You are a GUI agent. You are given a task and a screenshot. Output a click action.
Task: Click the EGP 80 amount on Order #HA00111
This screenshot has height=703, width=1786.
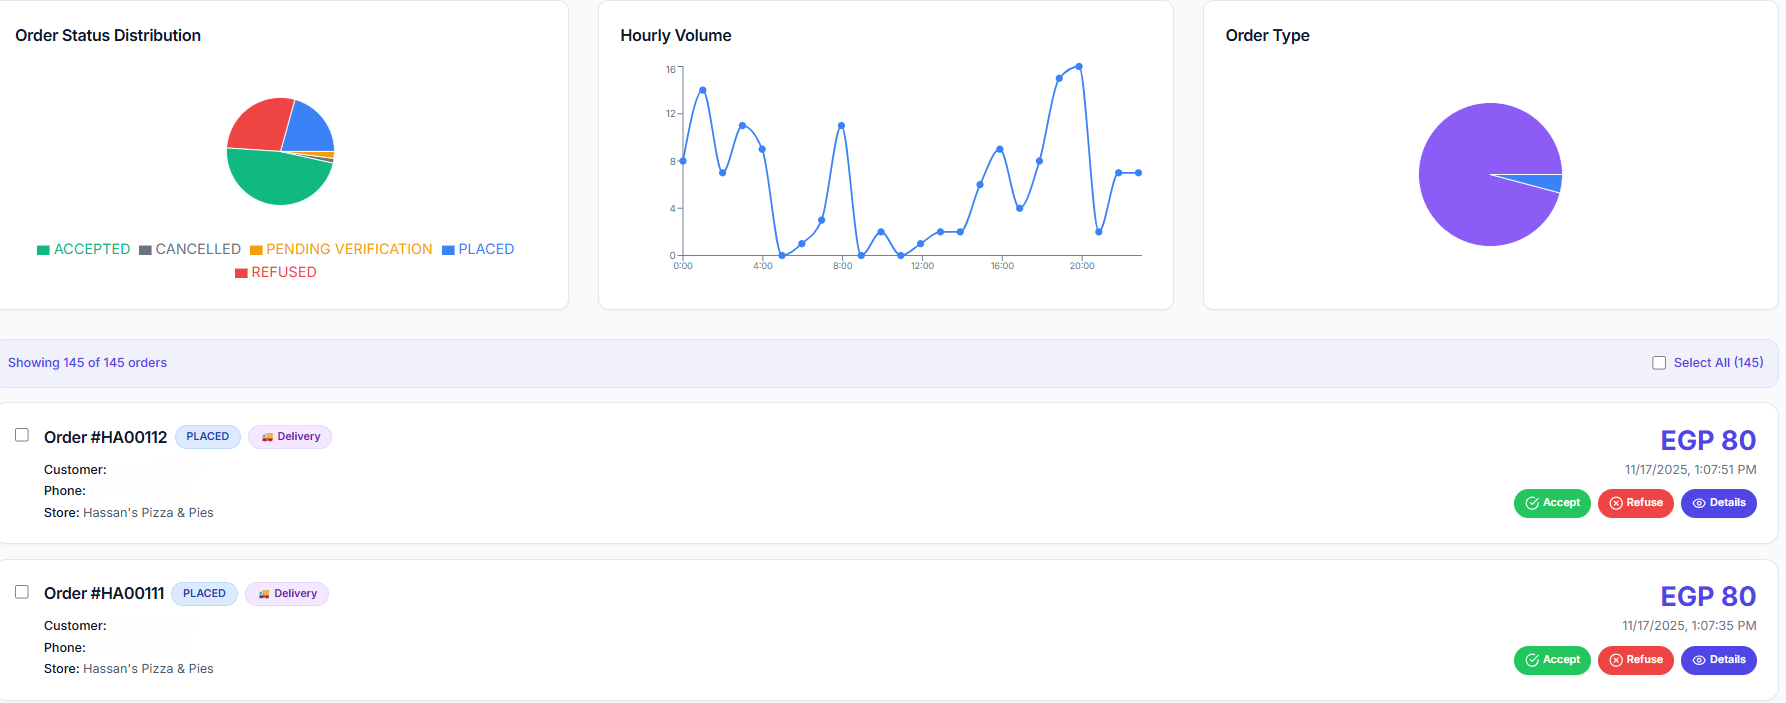[1708, 596]
